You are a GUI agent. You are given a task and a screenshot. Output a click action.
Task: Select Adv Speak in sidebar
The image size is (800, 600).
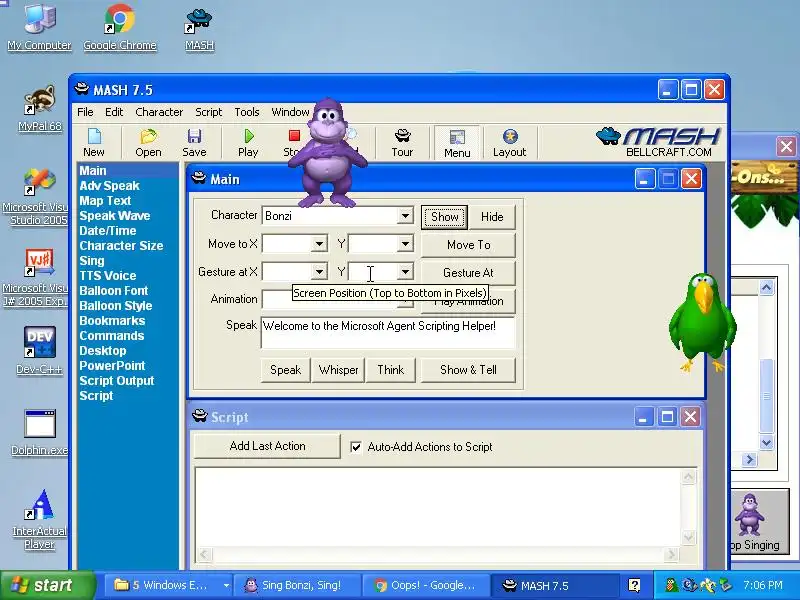tap(109, 186)
